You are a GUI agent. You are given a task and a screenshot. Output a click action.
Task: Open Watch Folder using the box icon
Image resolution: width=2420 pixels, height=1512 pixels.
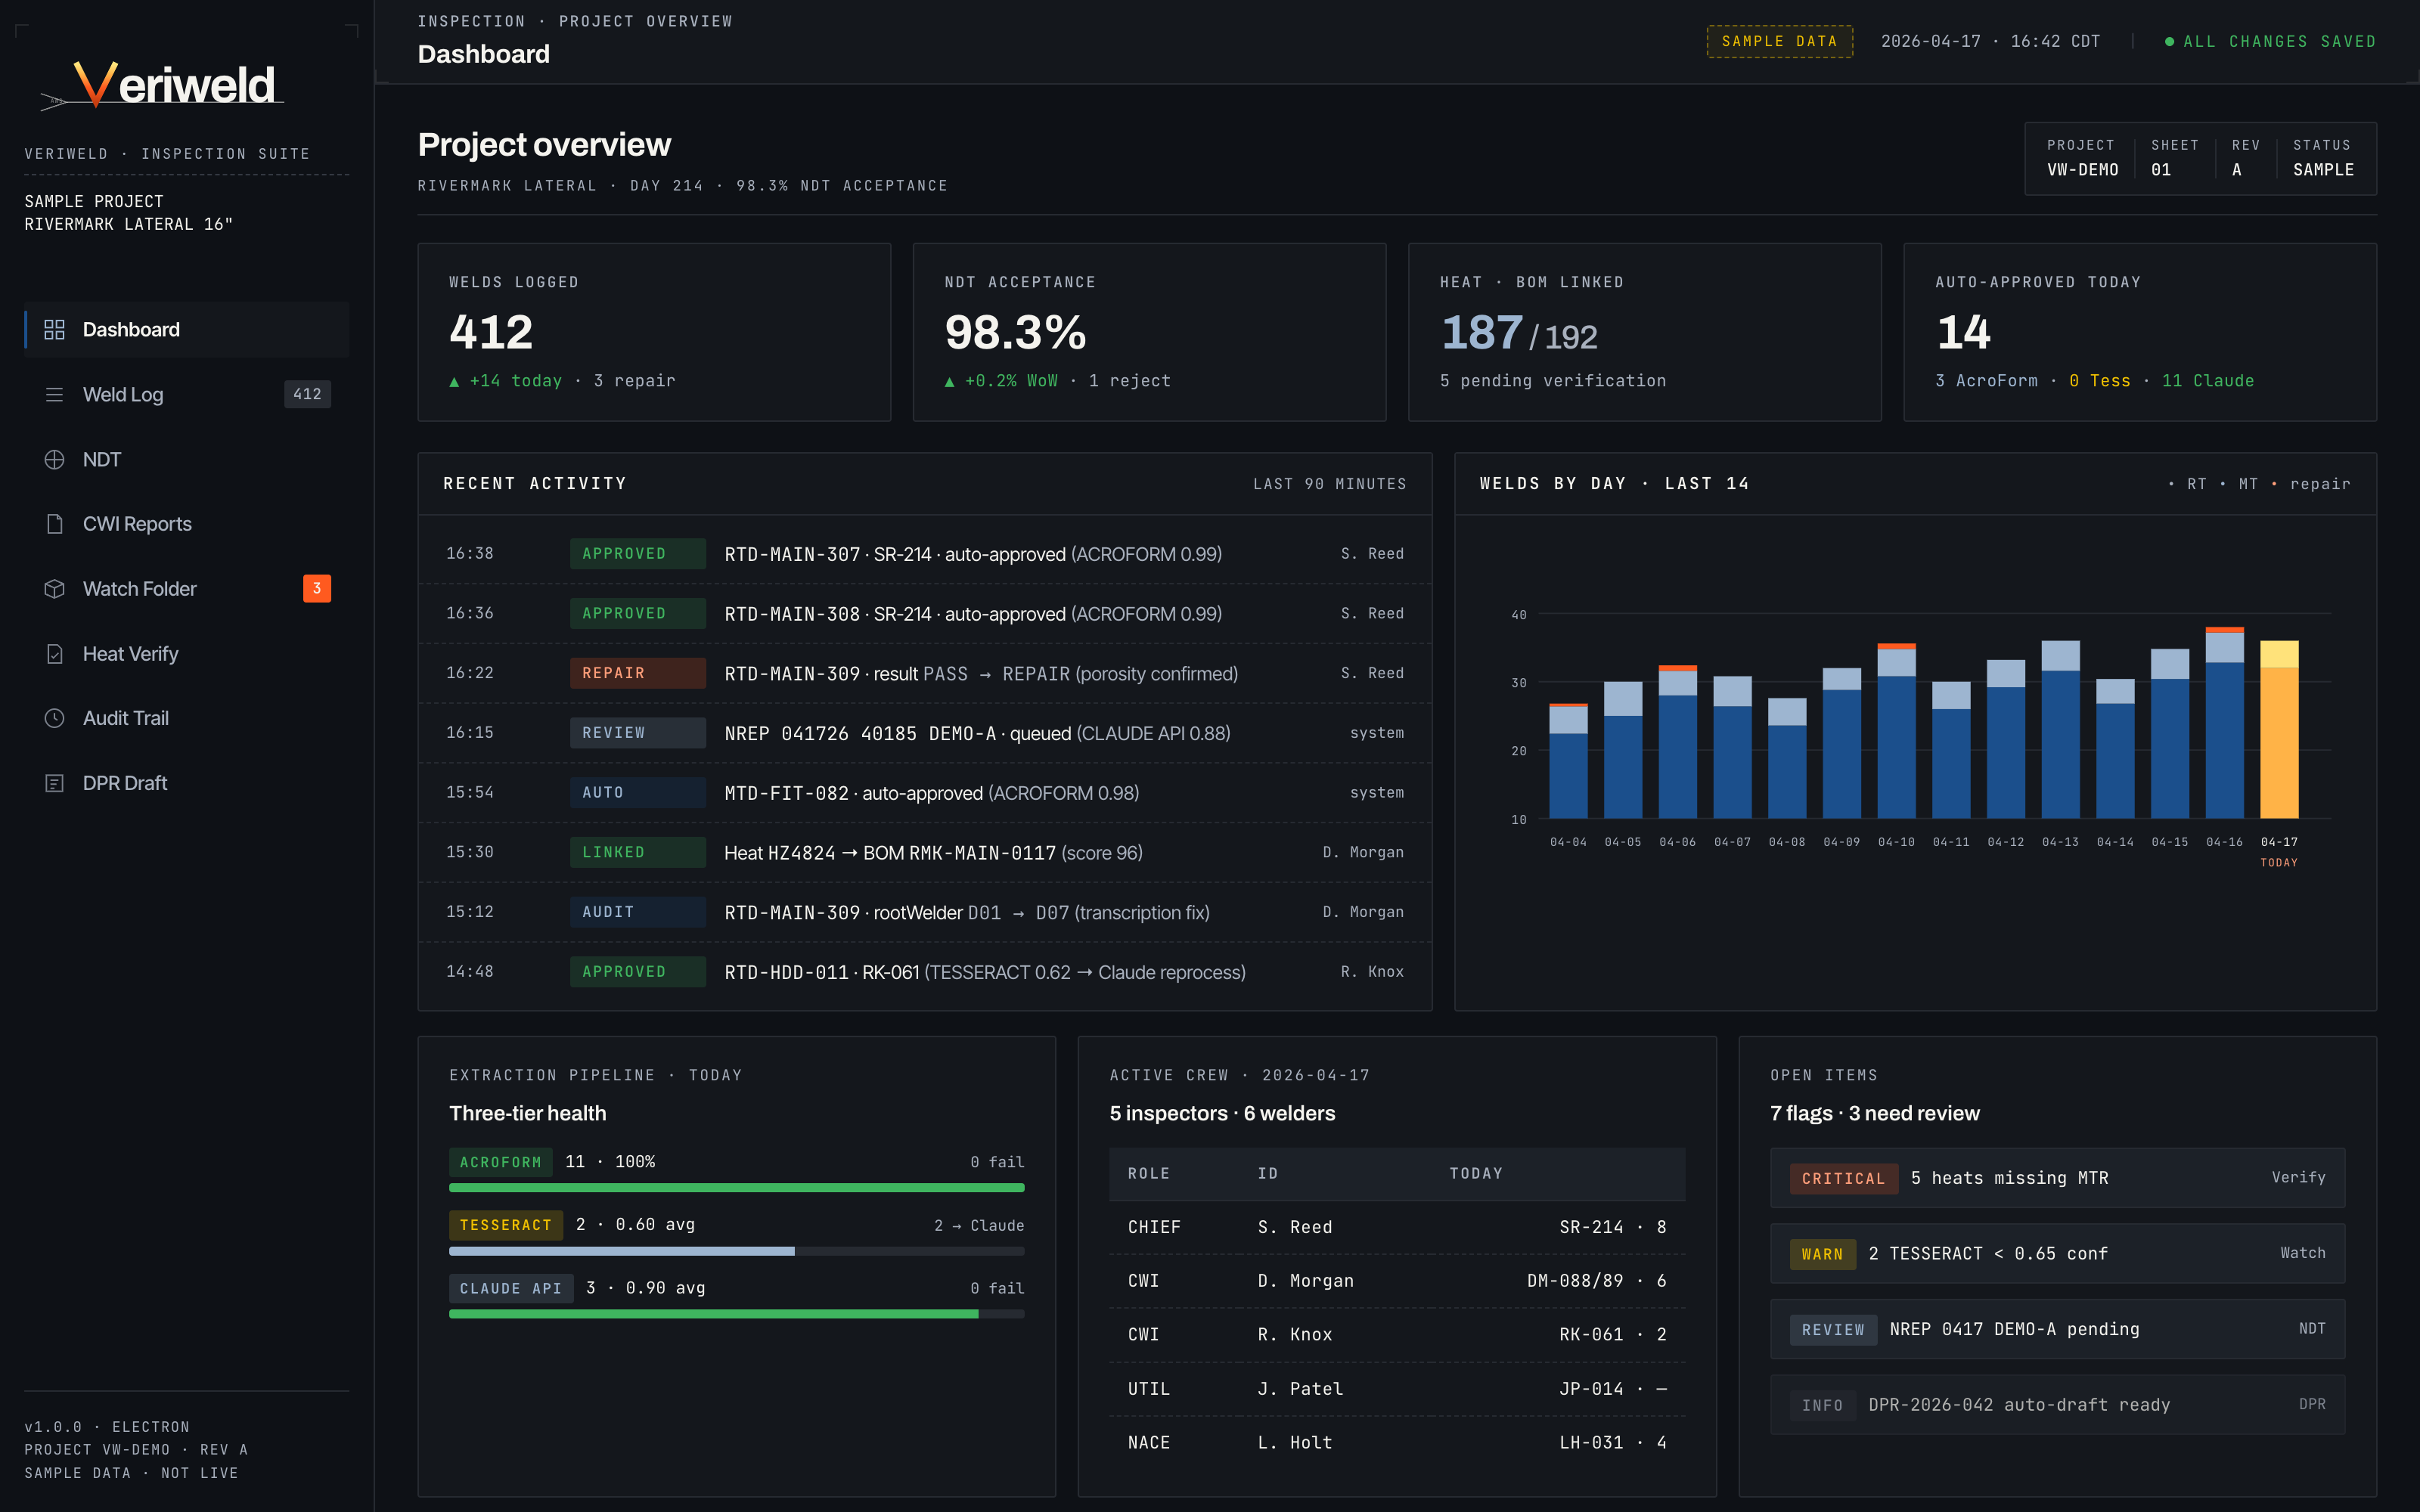tap(54, 588)
